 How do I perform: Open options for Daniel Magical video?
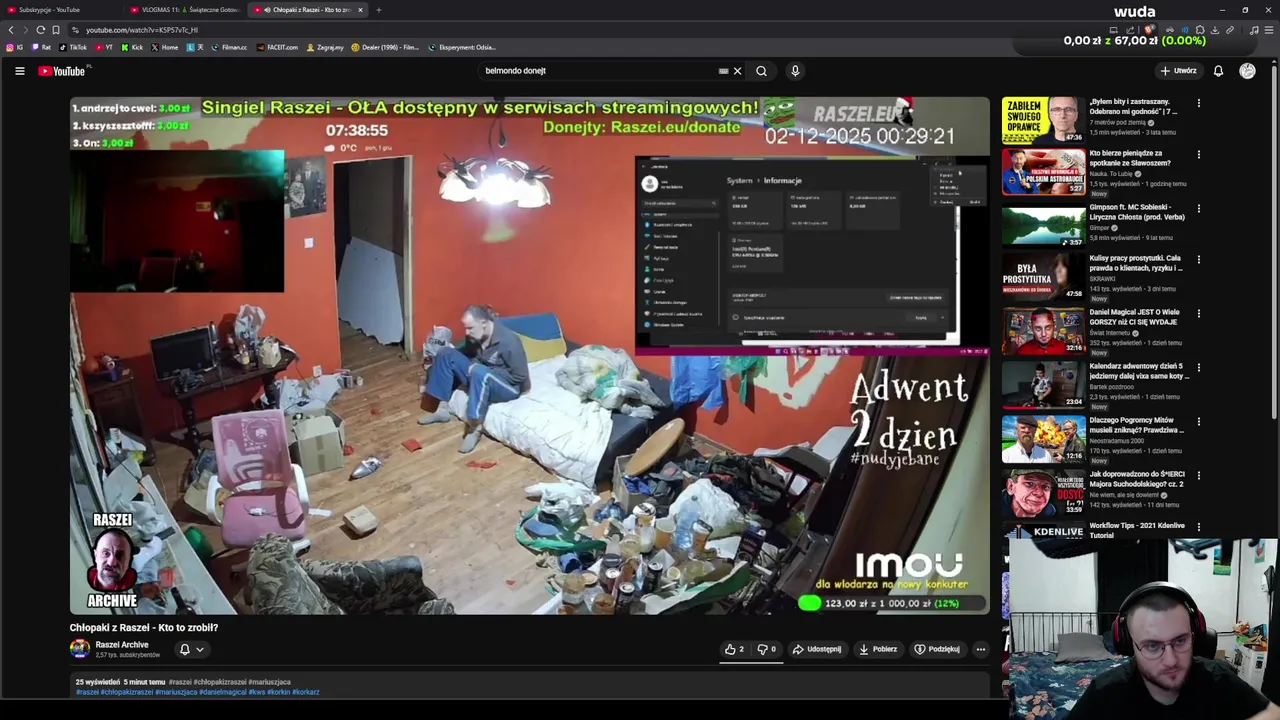pos(1198,314)
